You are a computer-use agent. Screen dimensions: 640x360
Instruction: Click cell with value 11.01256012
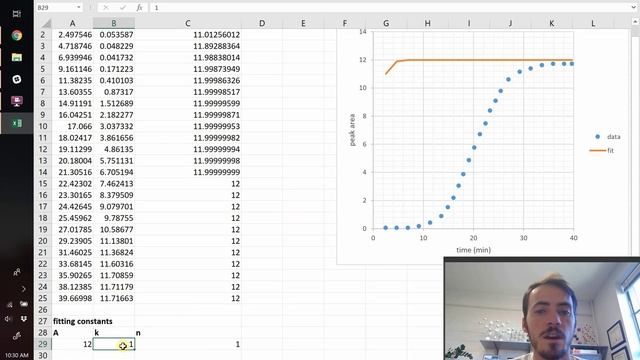coord(188,35)
